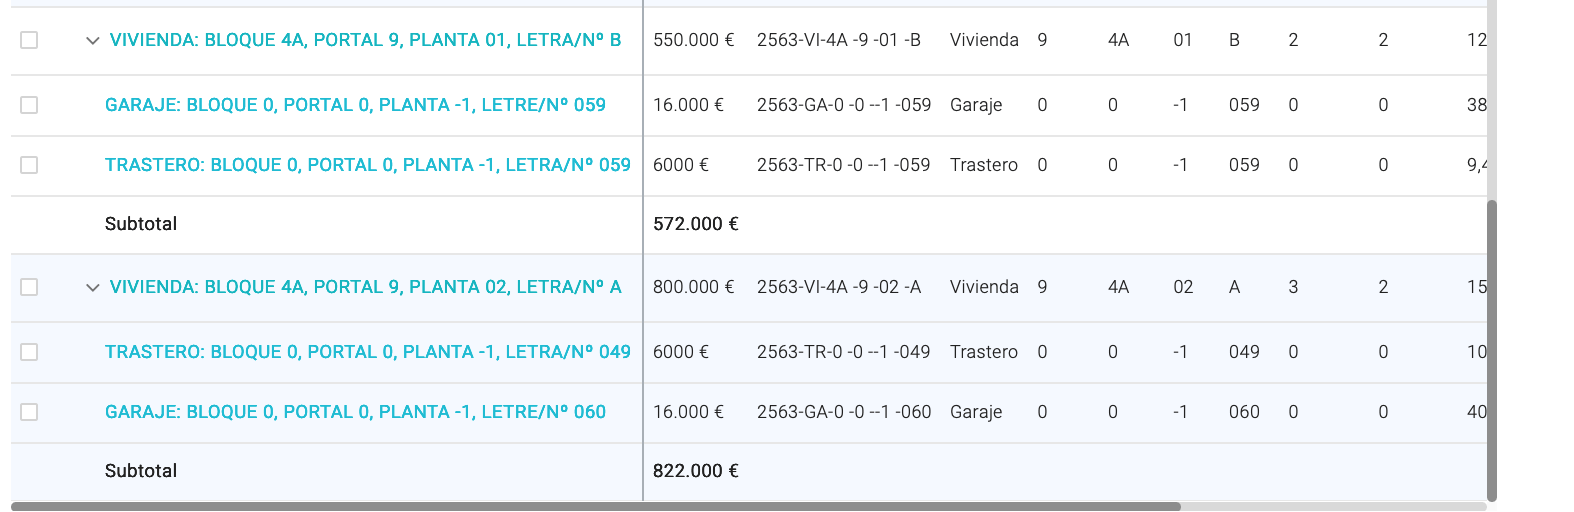Viewport: 1574px width, 512px height.
Task: Tick the checkbox for Vivienda Planta 01 Letra B
Action: coord(29,40)
